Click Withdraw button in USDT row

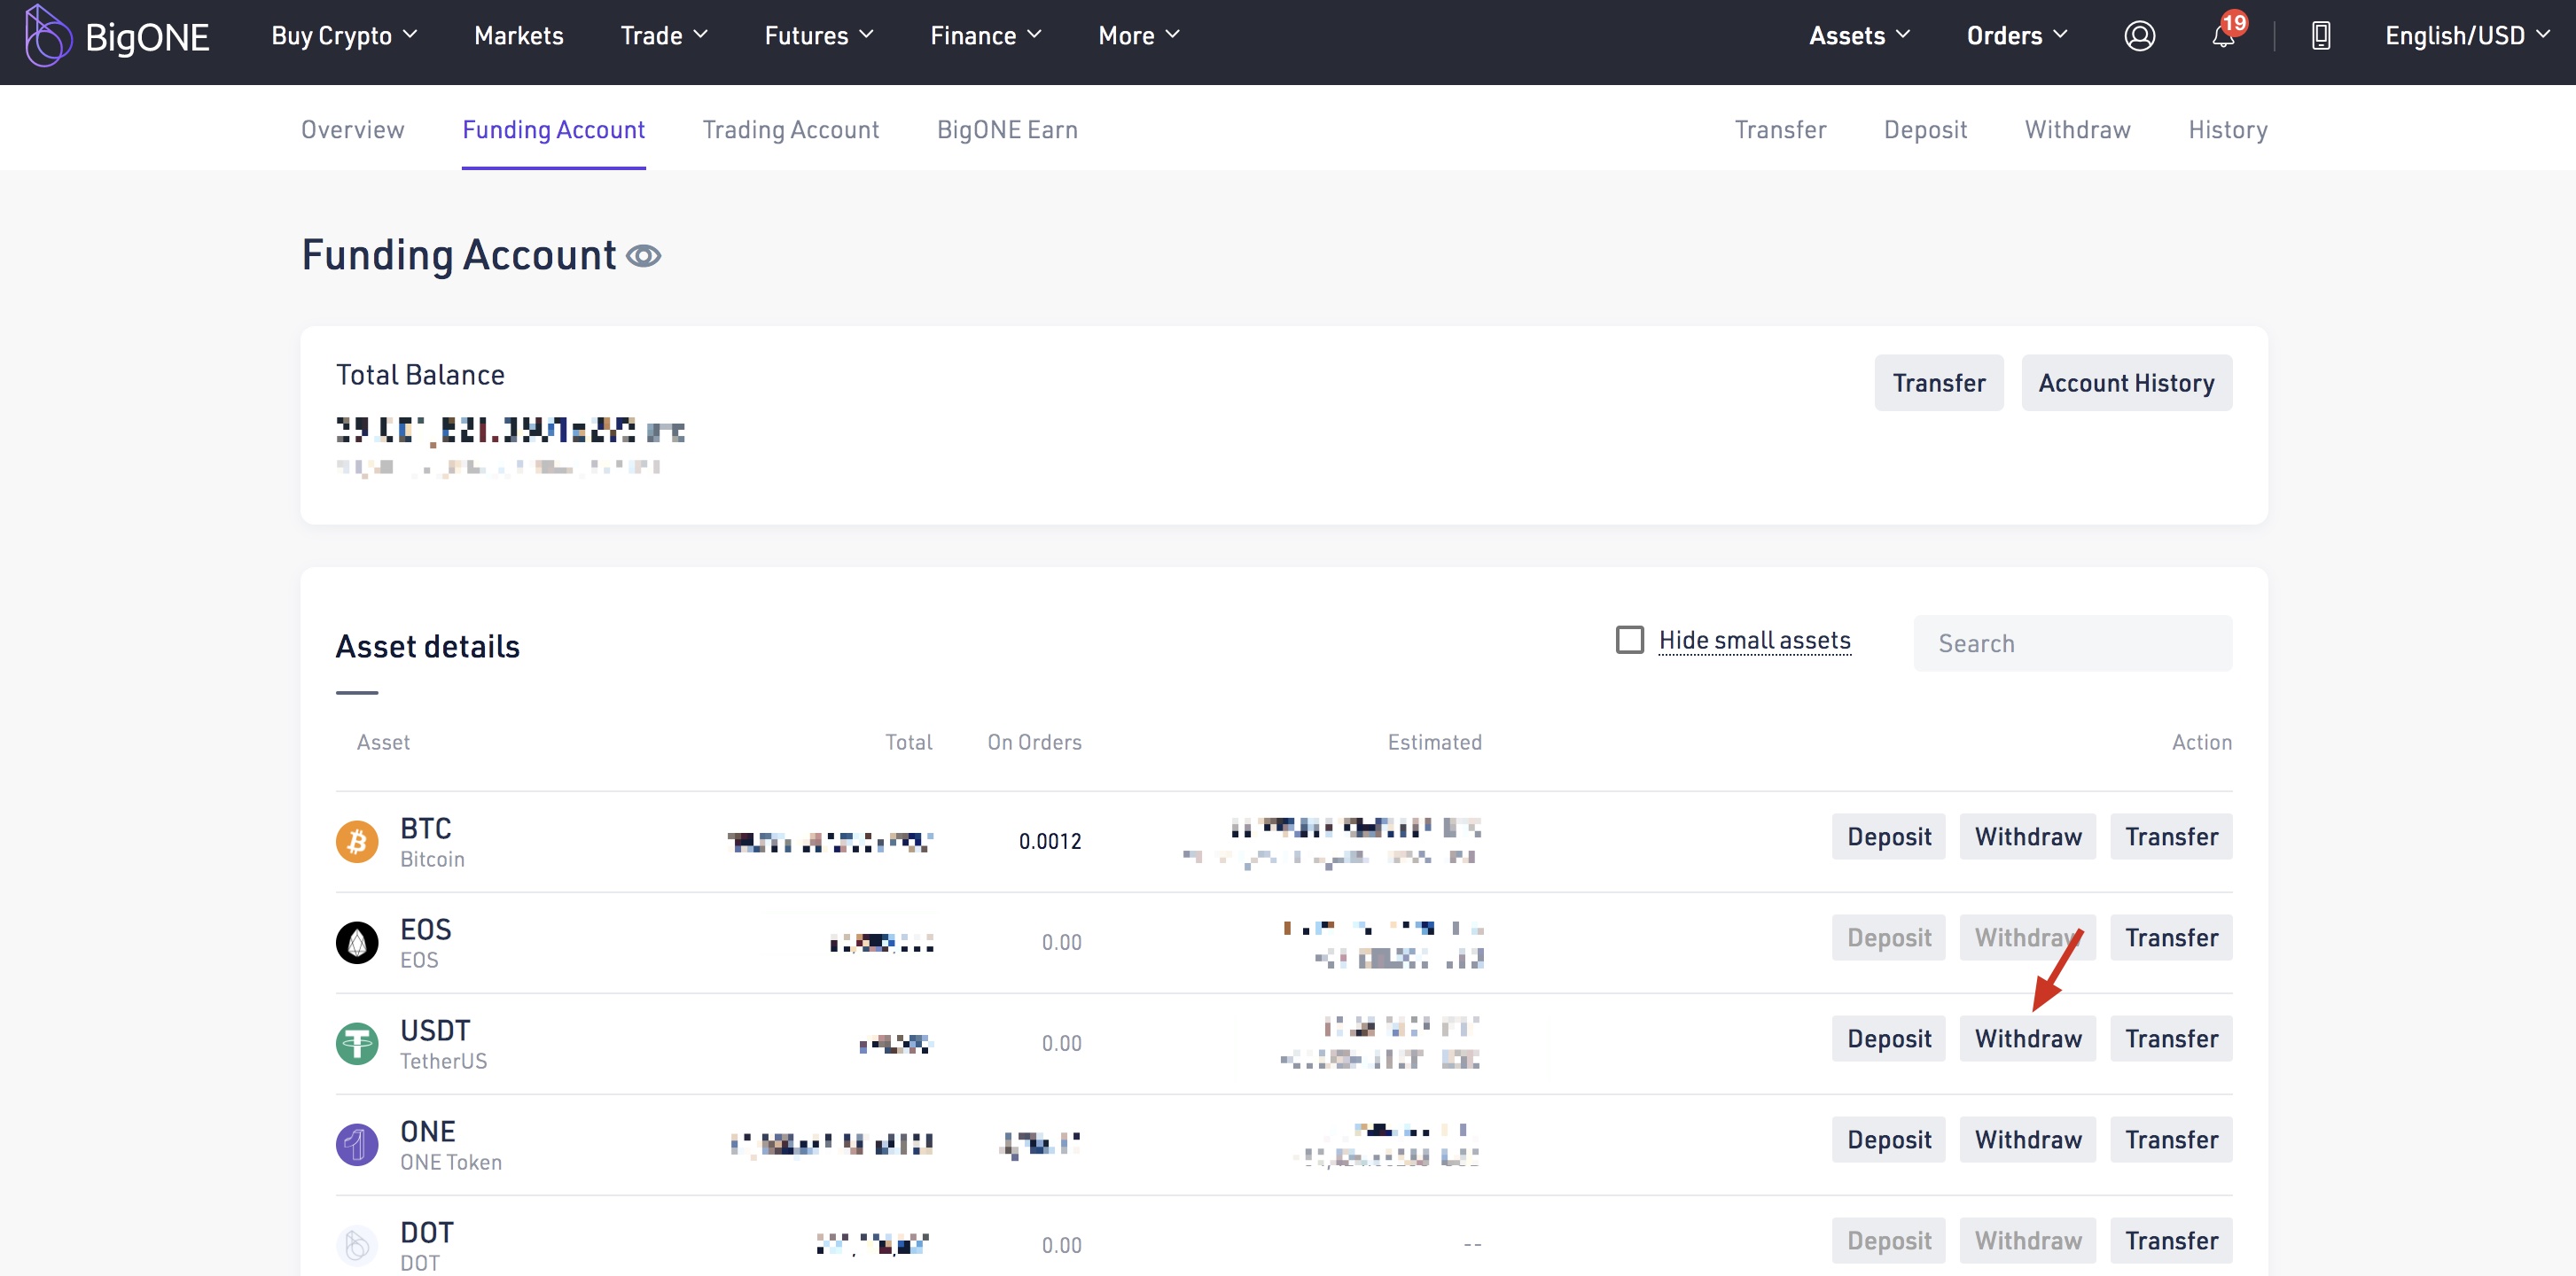point(2027,1039)
